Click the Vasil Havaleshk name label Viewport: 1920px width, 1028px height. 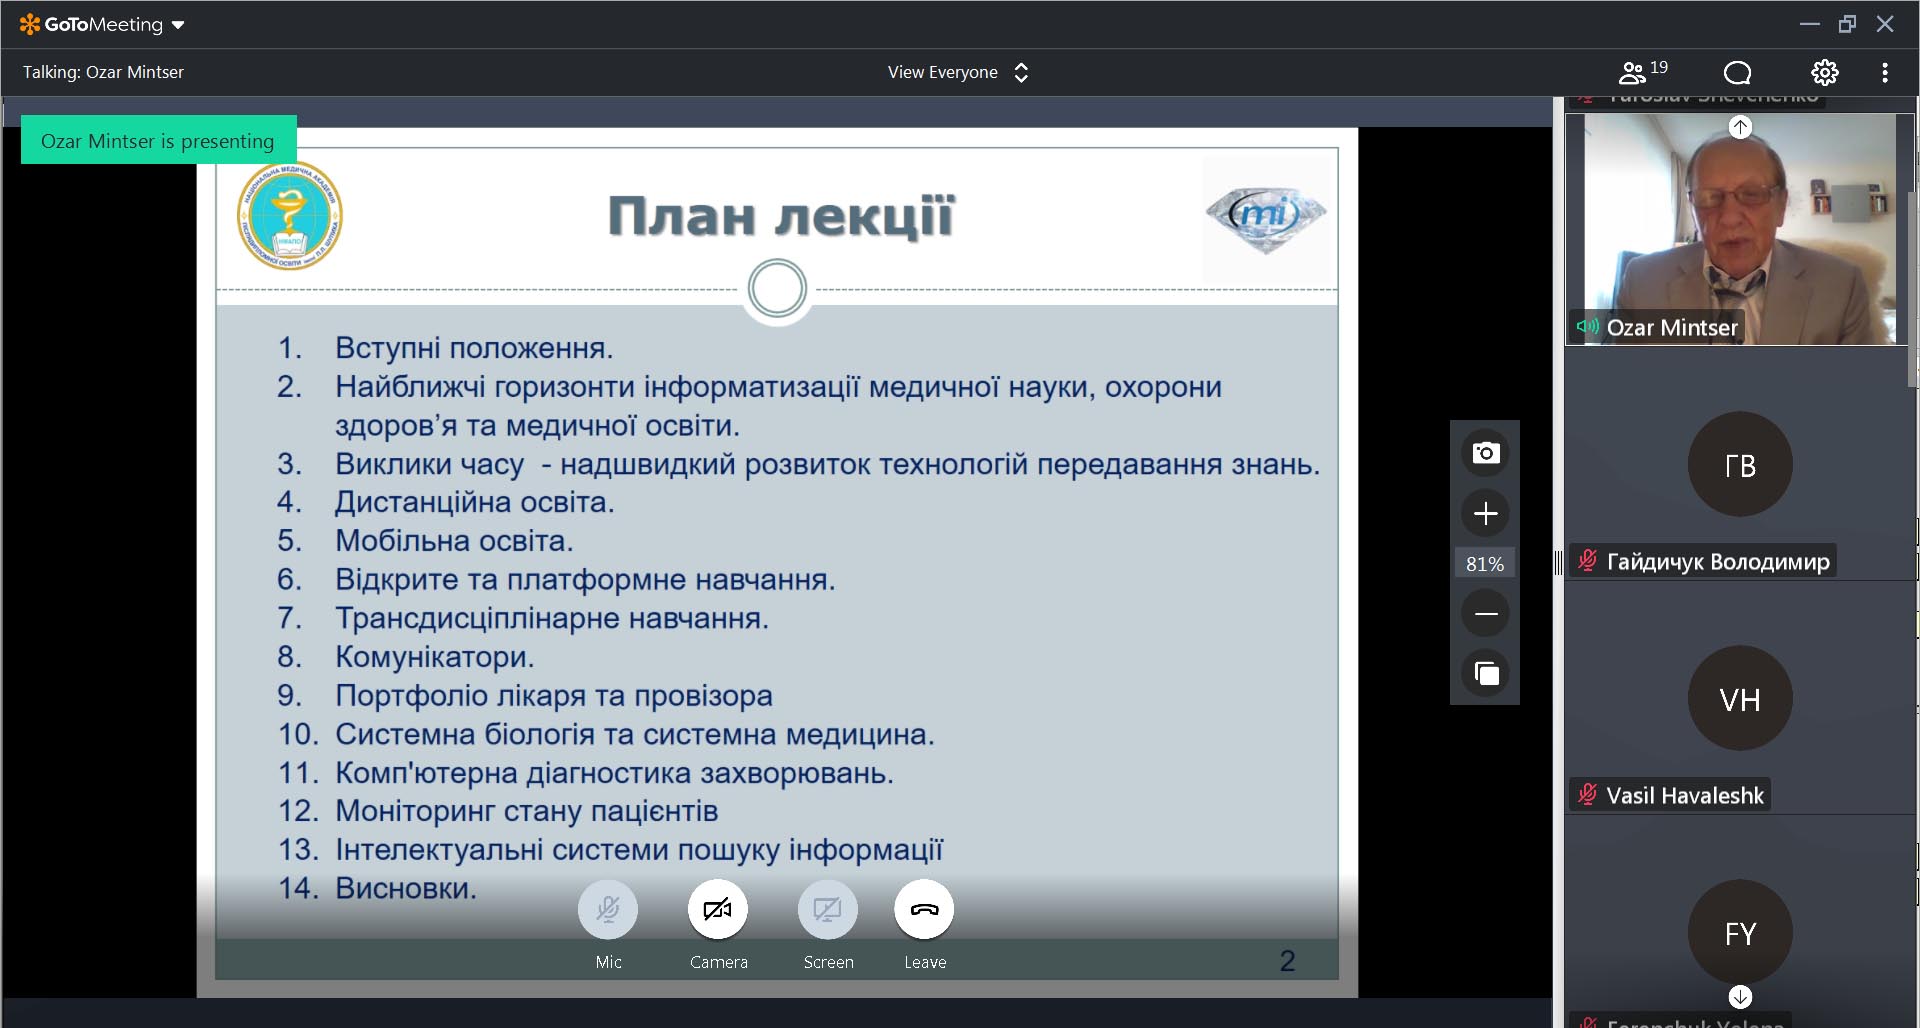point(1685,795)
